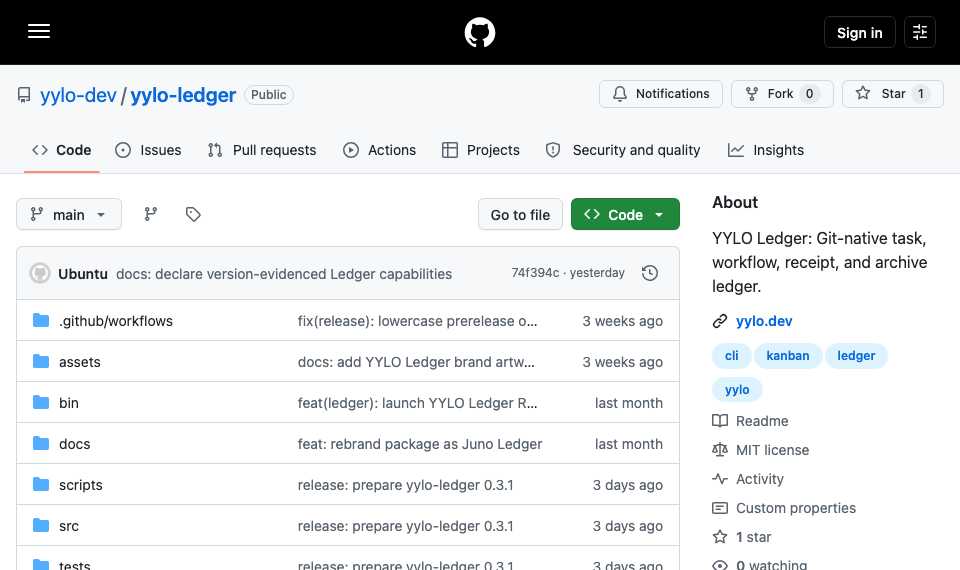Open the Custom properties link

coord(795,508)
